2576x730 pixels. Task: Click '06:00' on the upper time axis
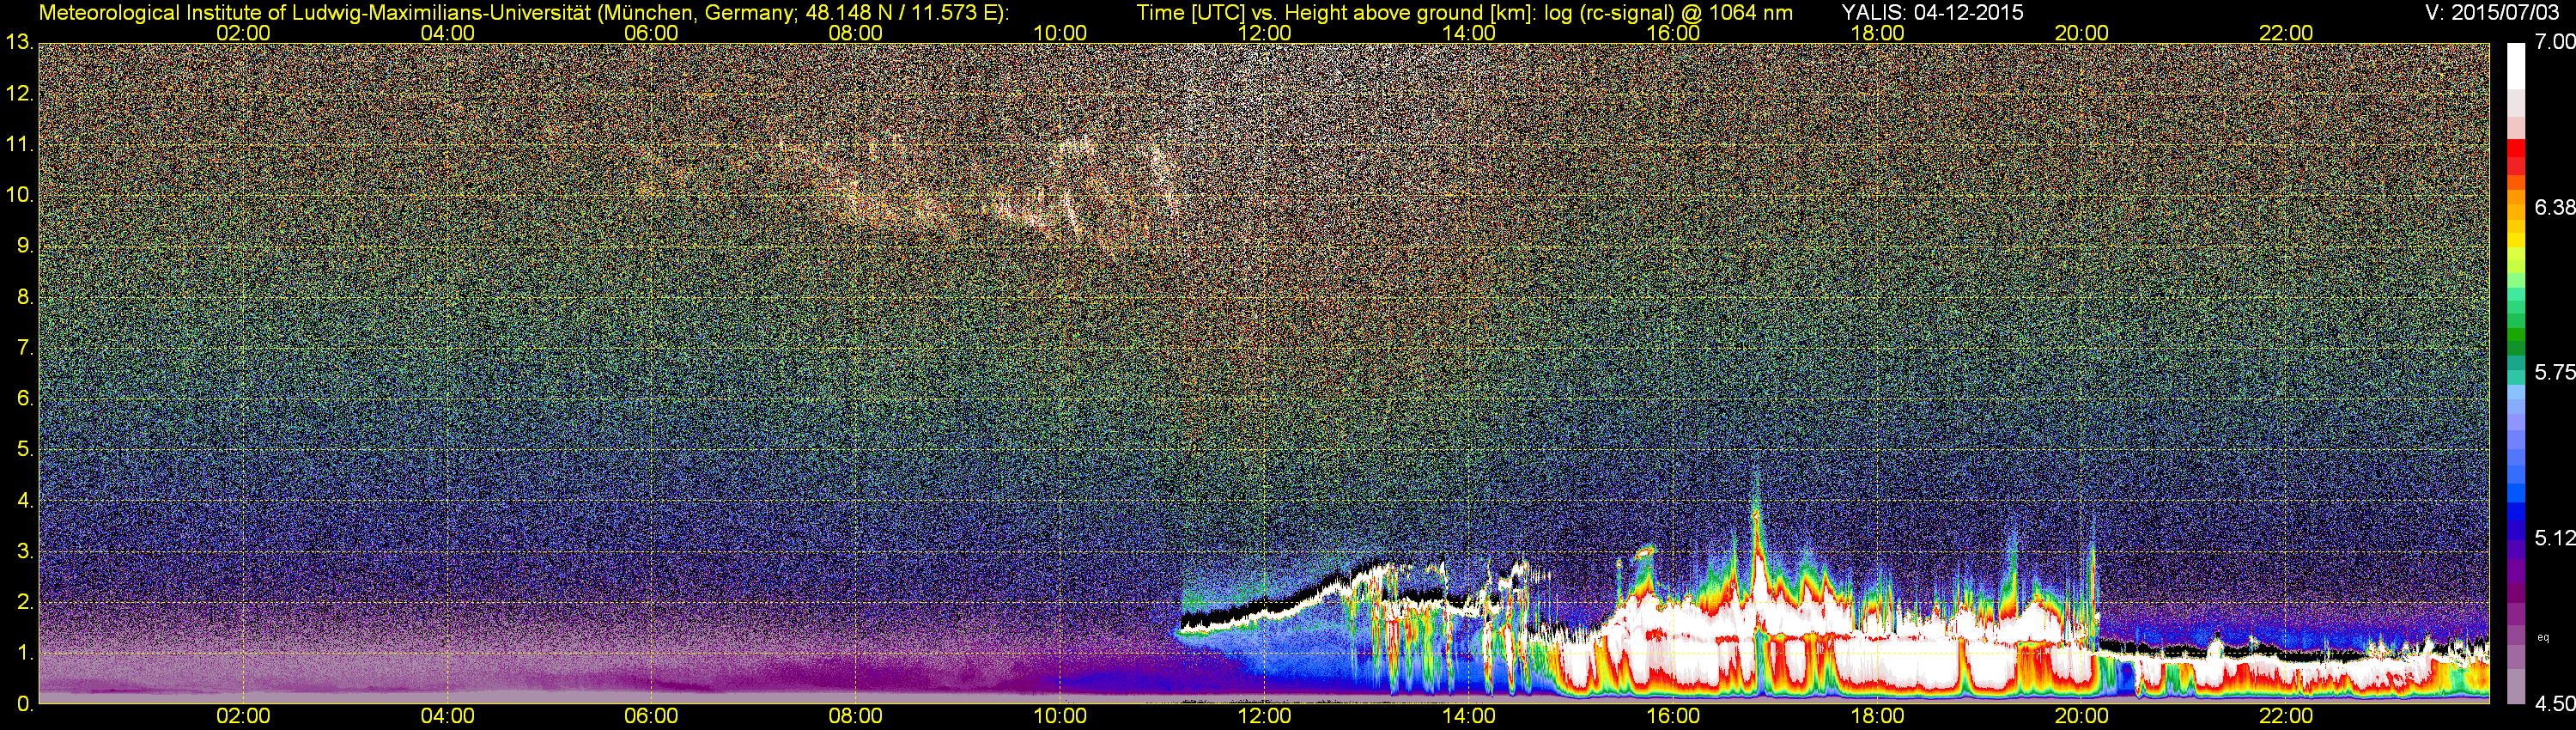tap(651, 33)
